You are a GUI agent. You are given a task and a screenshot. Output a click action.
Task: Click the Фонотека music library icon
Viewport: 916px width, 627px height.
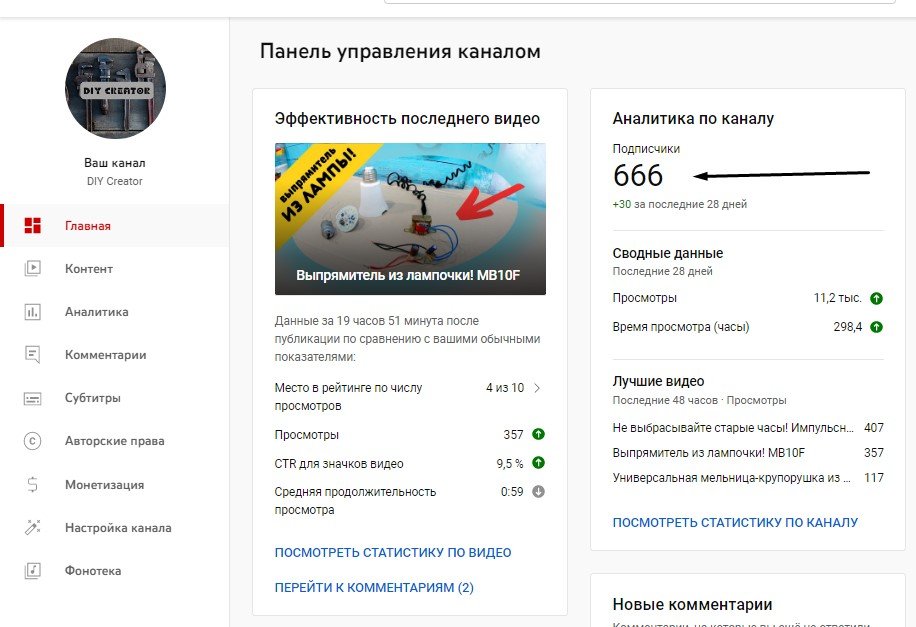[x=33, y=570]
